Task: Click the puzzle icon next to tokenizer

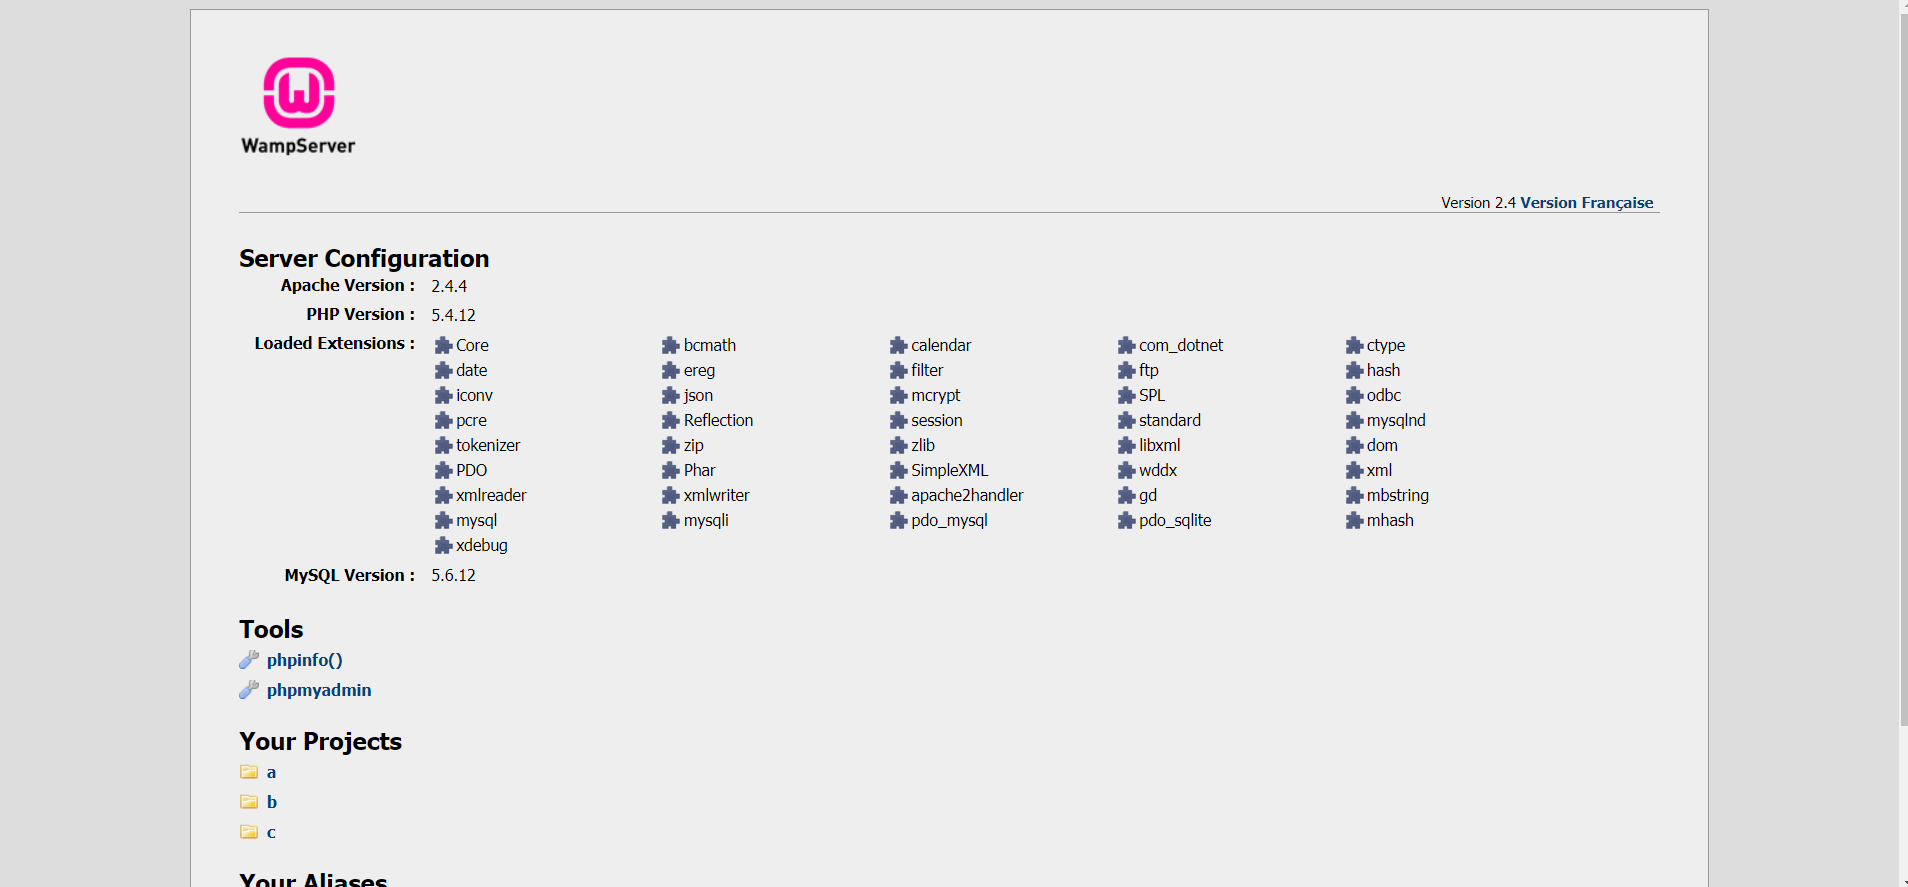Action: coord(443,446)
